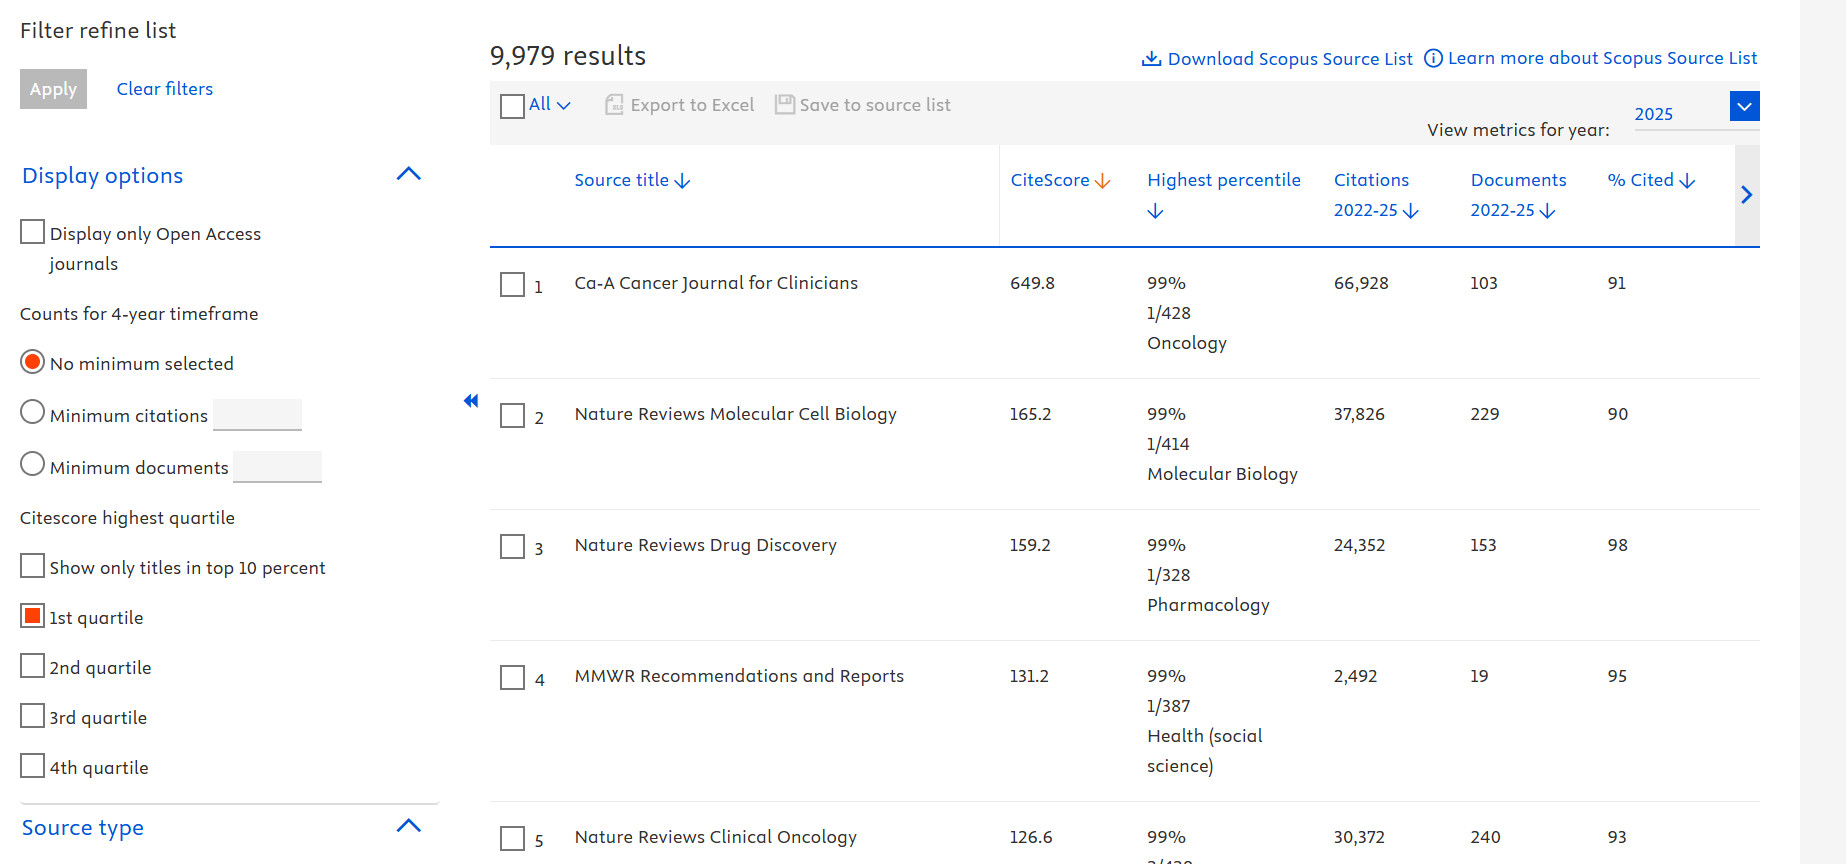Click Clear filters link
1846x864 pixels.
tap(165, 89)
